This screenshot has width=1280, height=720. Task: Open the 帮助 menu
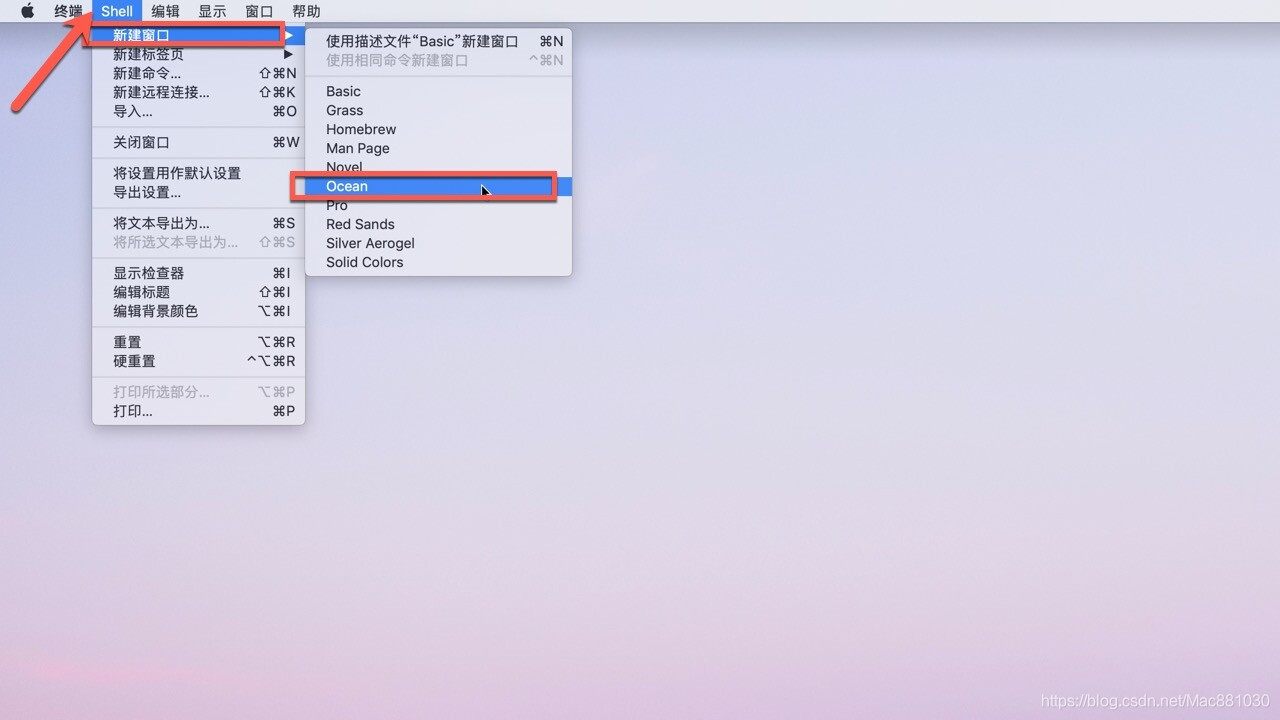click(306, 11)
